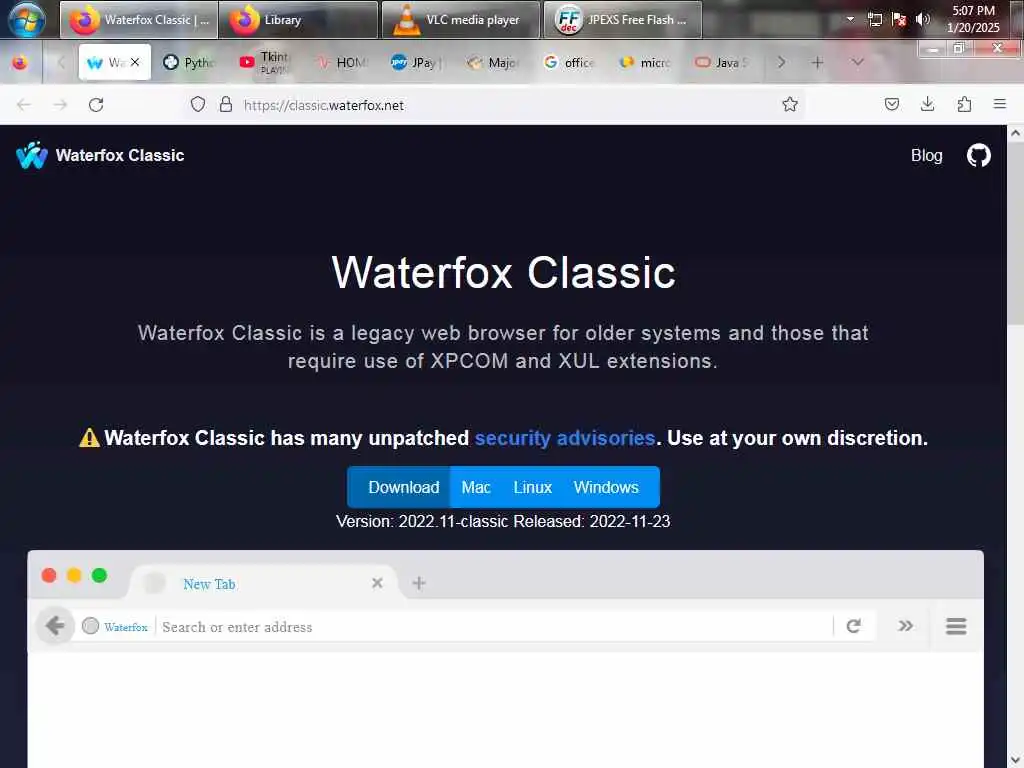The height and width of the screenshot is (768, 1024).
Task: Switch to the Major tab
Action: [x=493, y=62]
